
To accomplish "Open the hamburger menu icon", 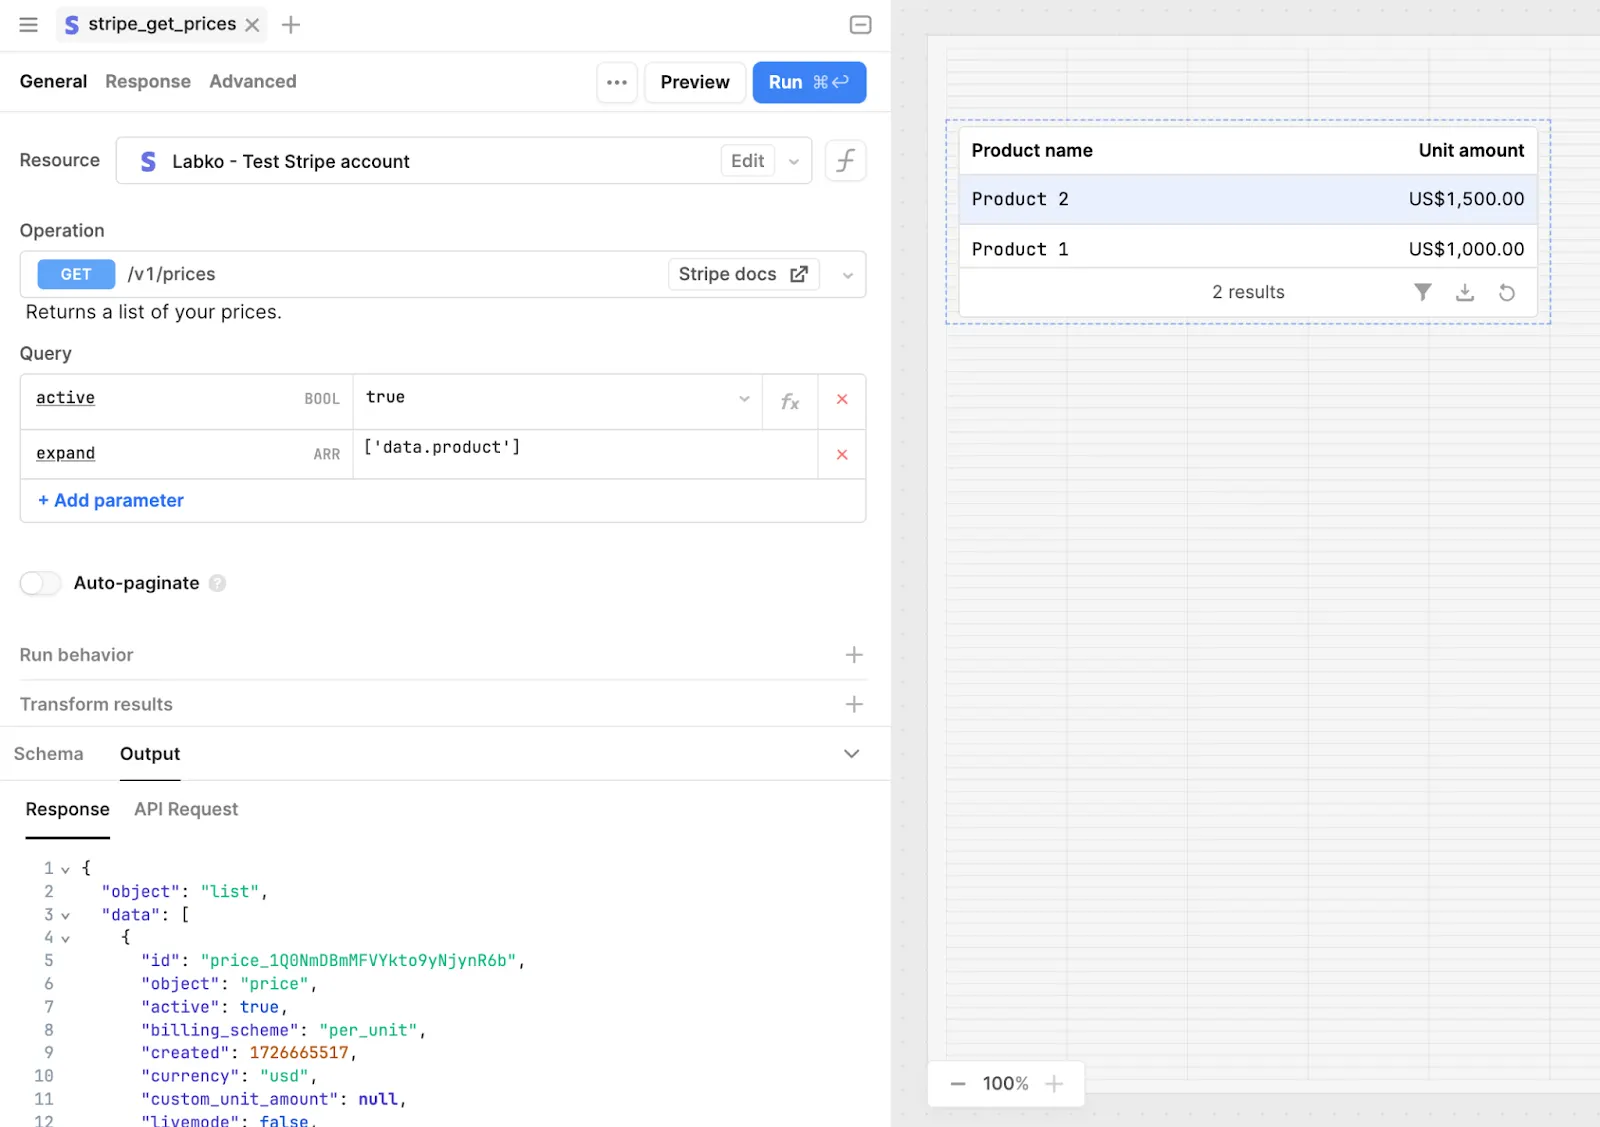I will [28, 25].
